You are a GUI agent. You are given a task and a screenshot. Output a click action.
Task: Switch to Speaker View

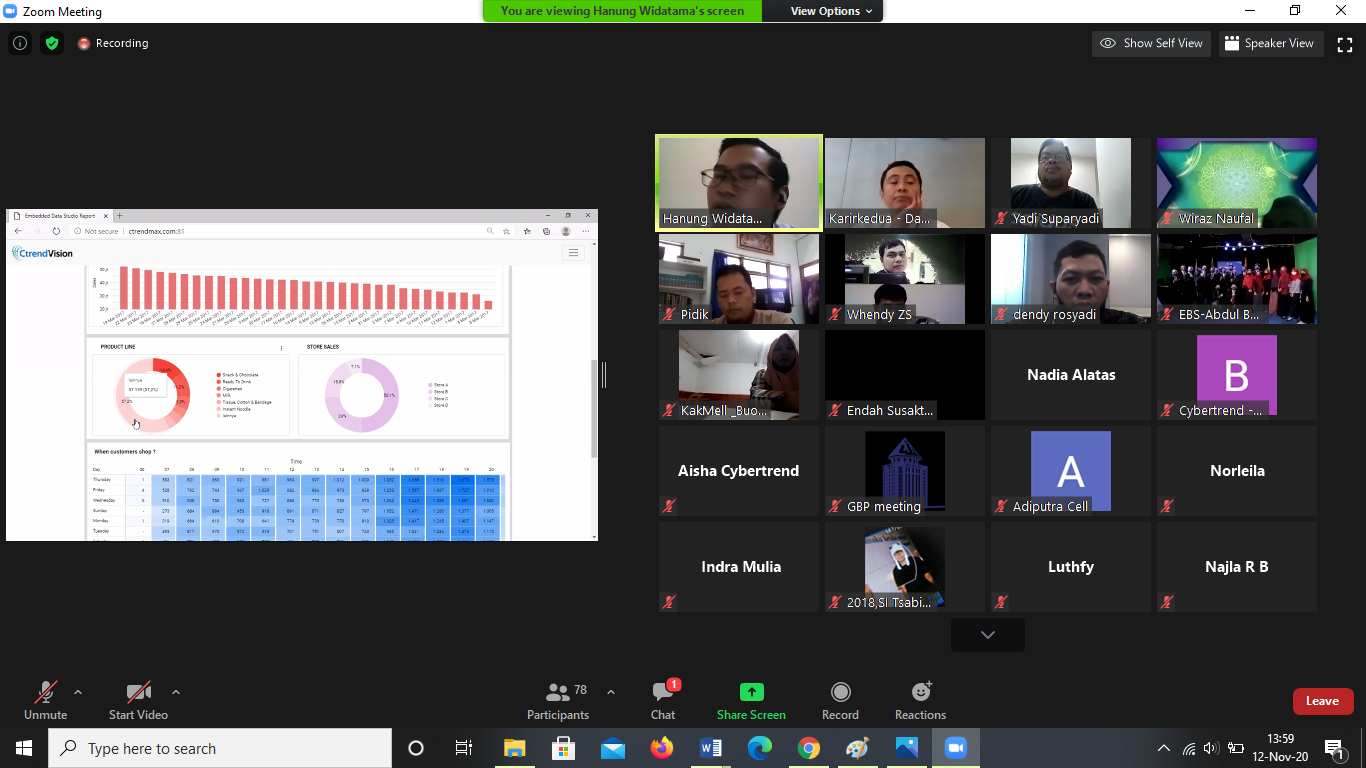[x=1269, y=43]
